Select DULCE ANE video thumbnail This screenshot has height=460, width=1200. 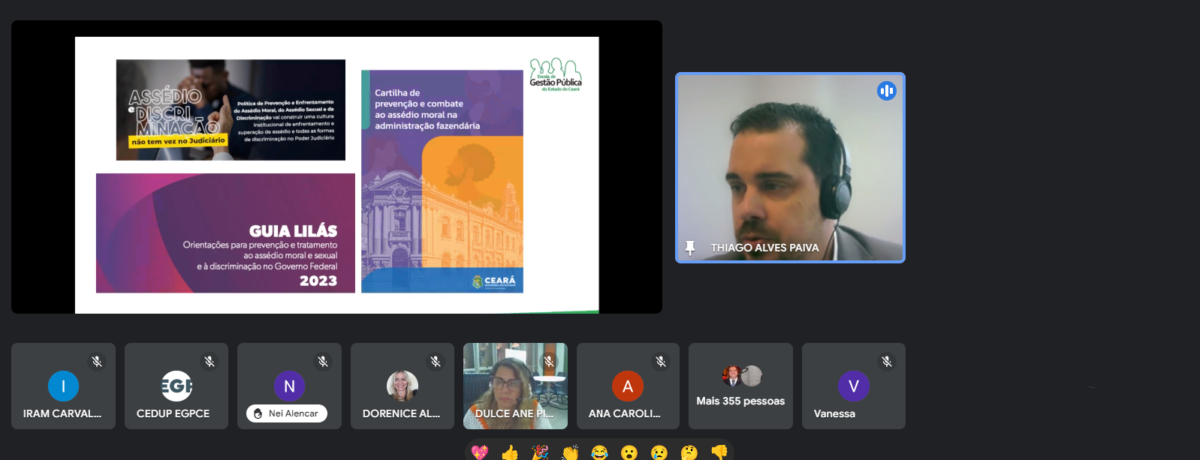(x=515, y=386)
